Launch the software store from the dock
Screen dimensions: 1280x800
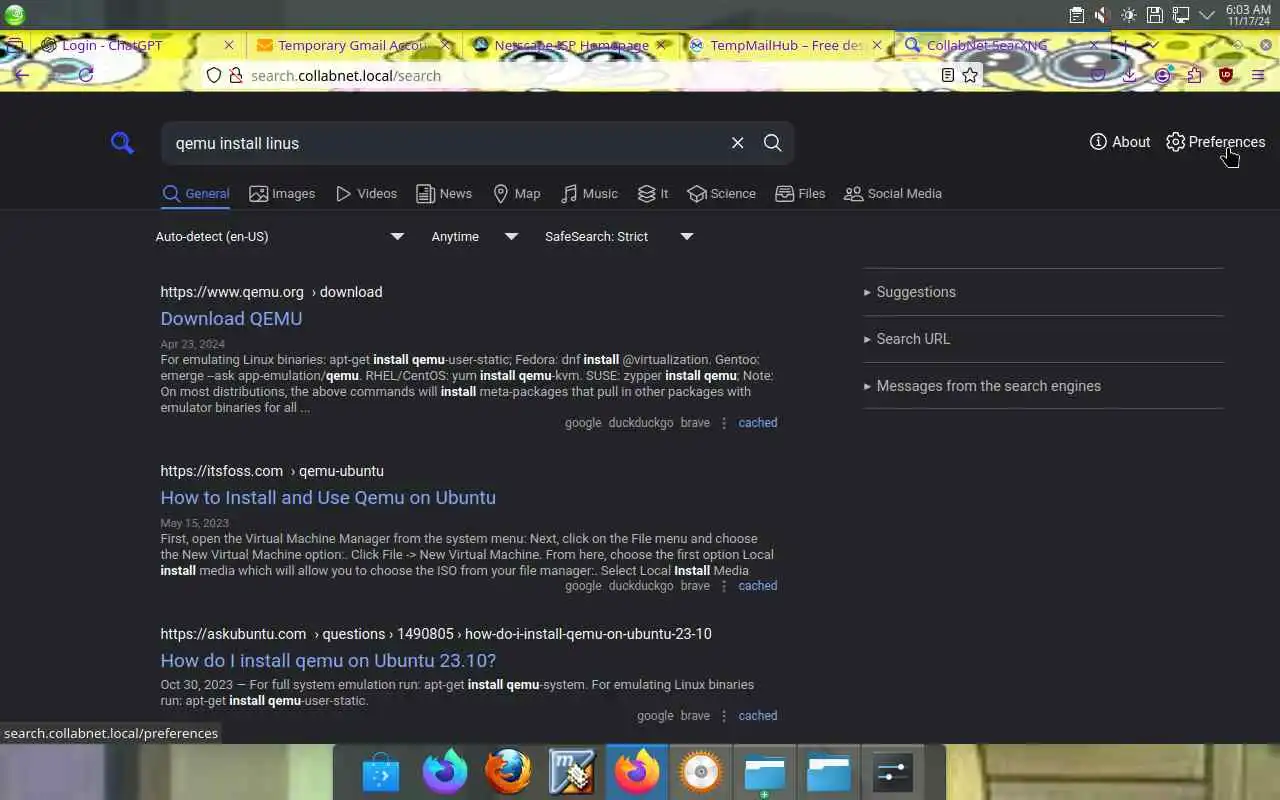coord(381,772)
